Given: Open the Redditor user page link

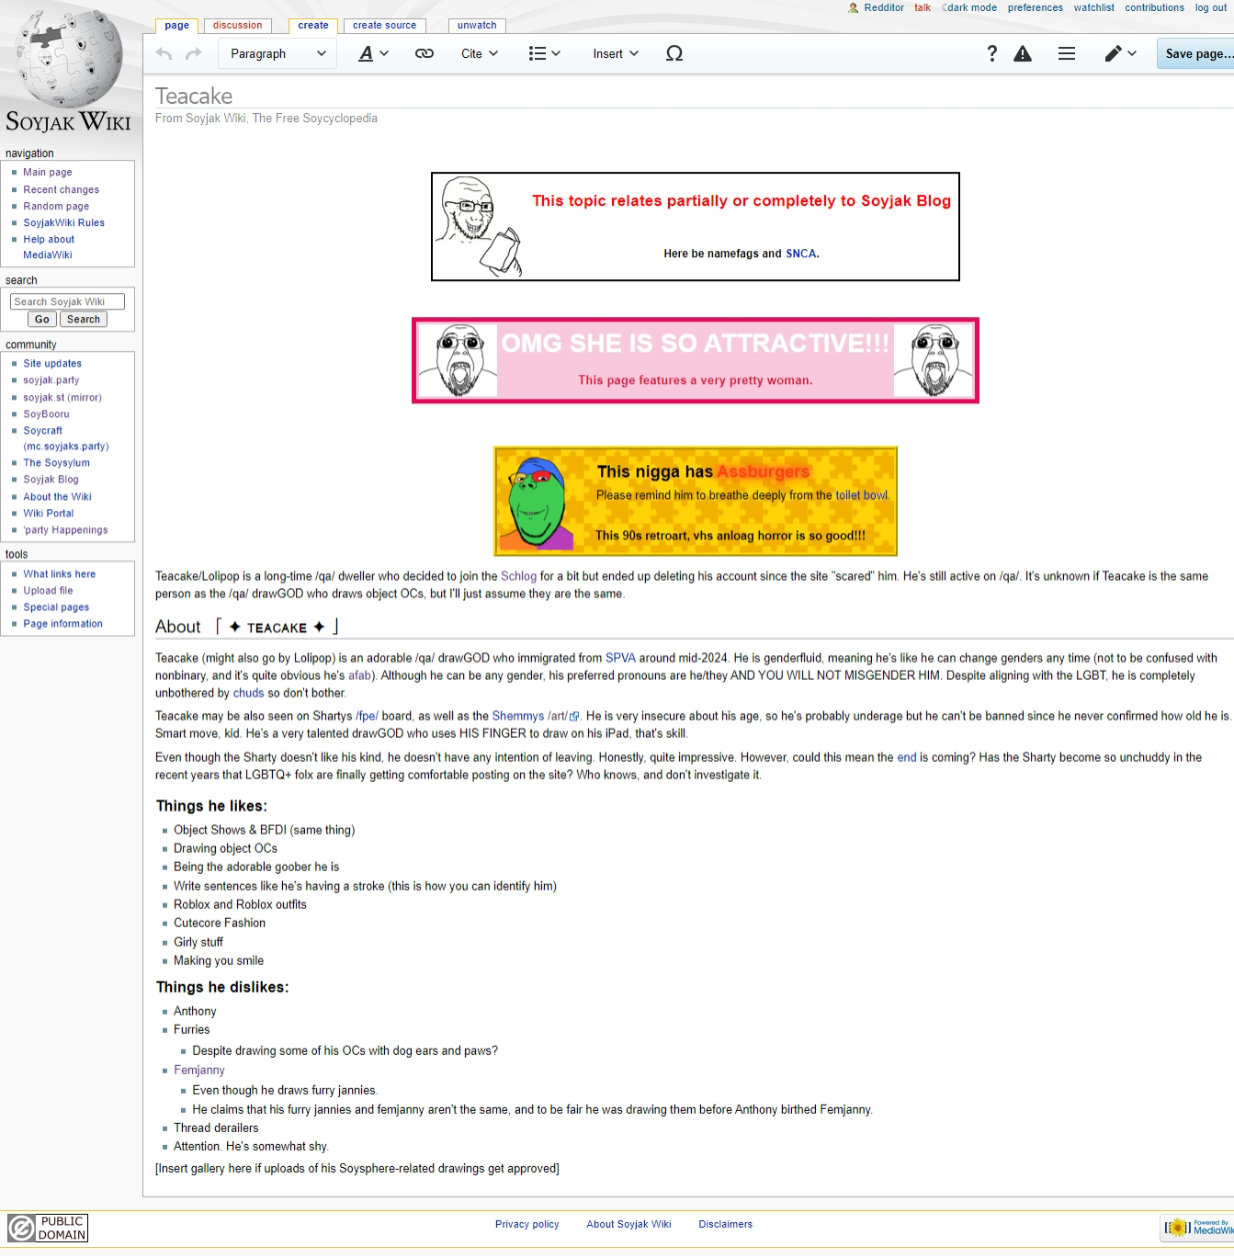Looking at the screenshot, I should point(884,8).
